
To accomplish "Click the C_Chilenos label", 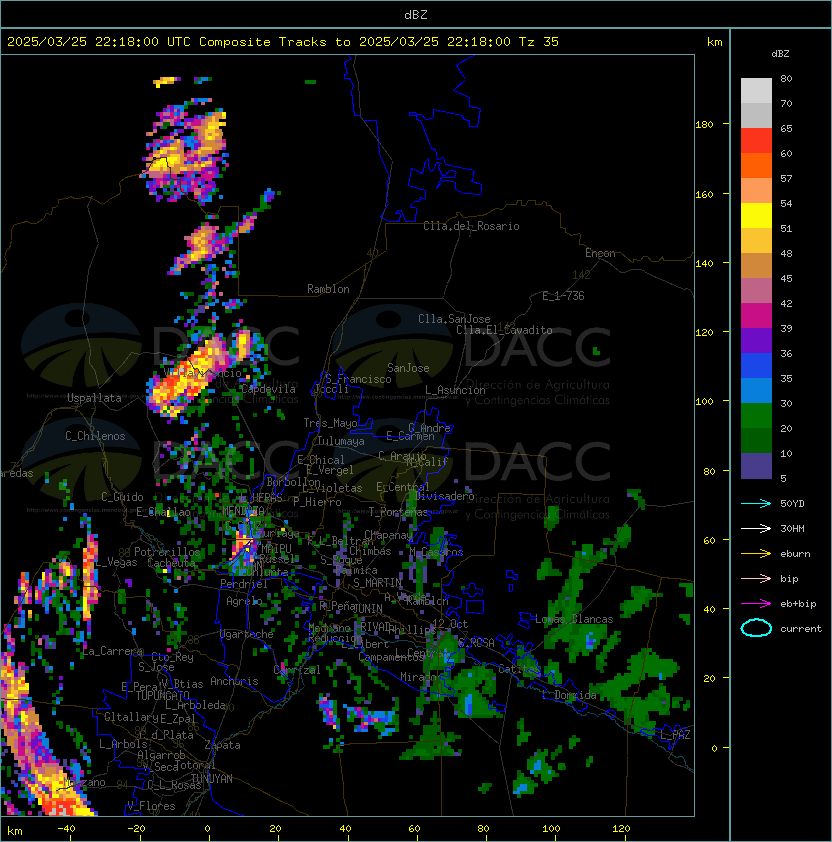I will point(95,436).
